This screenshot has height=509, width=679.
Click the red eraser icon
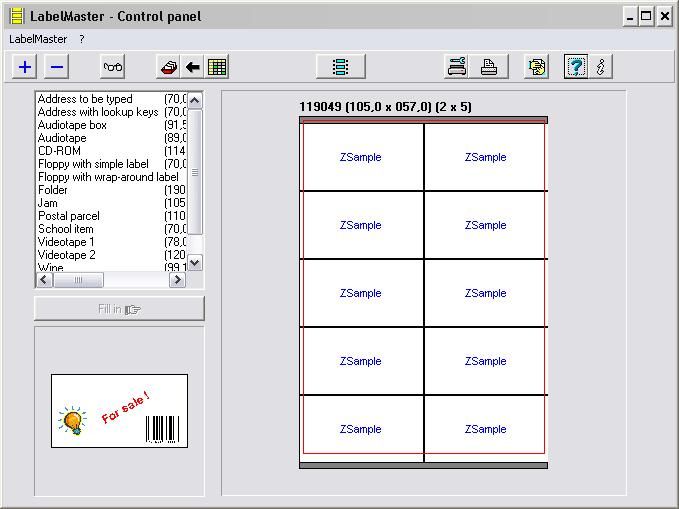click(169, 67)
